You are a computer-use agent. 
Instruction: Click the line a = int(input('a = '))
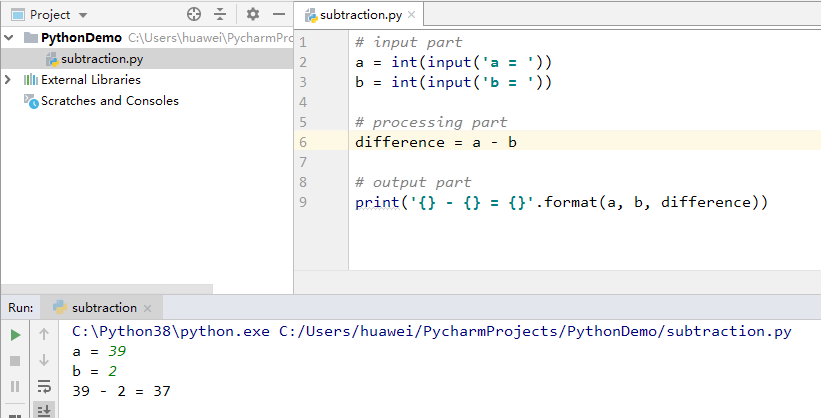(x=453, y=62)
